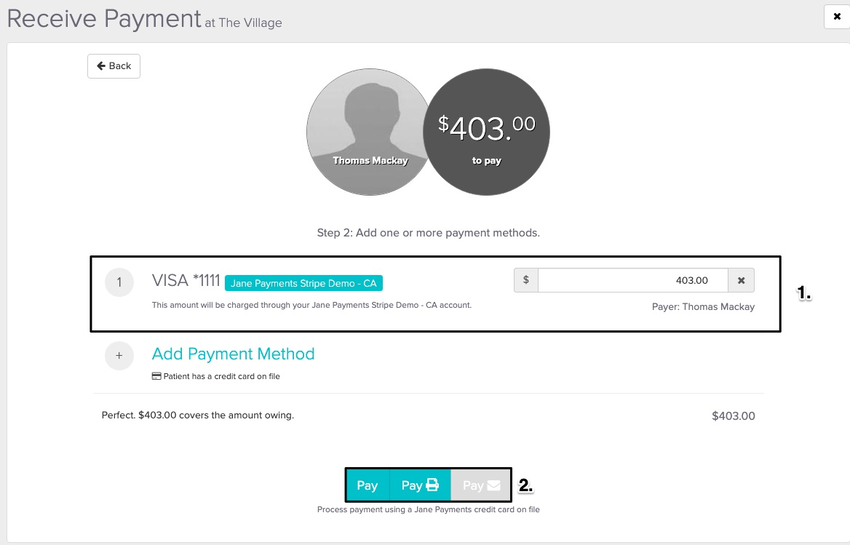
Task: Select the number 1 payment step circle
Action: (x=119, y=283)
